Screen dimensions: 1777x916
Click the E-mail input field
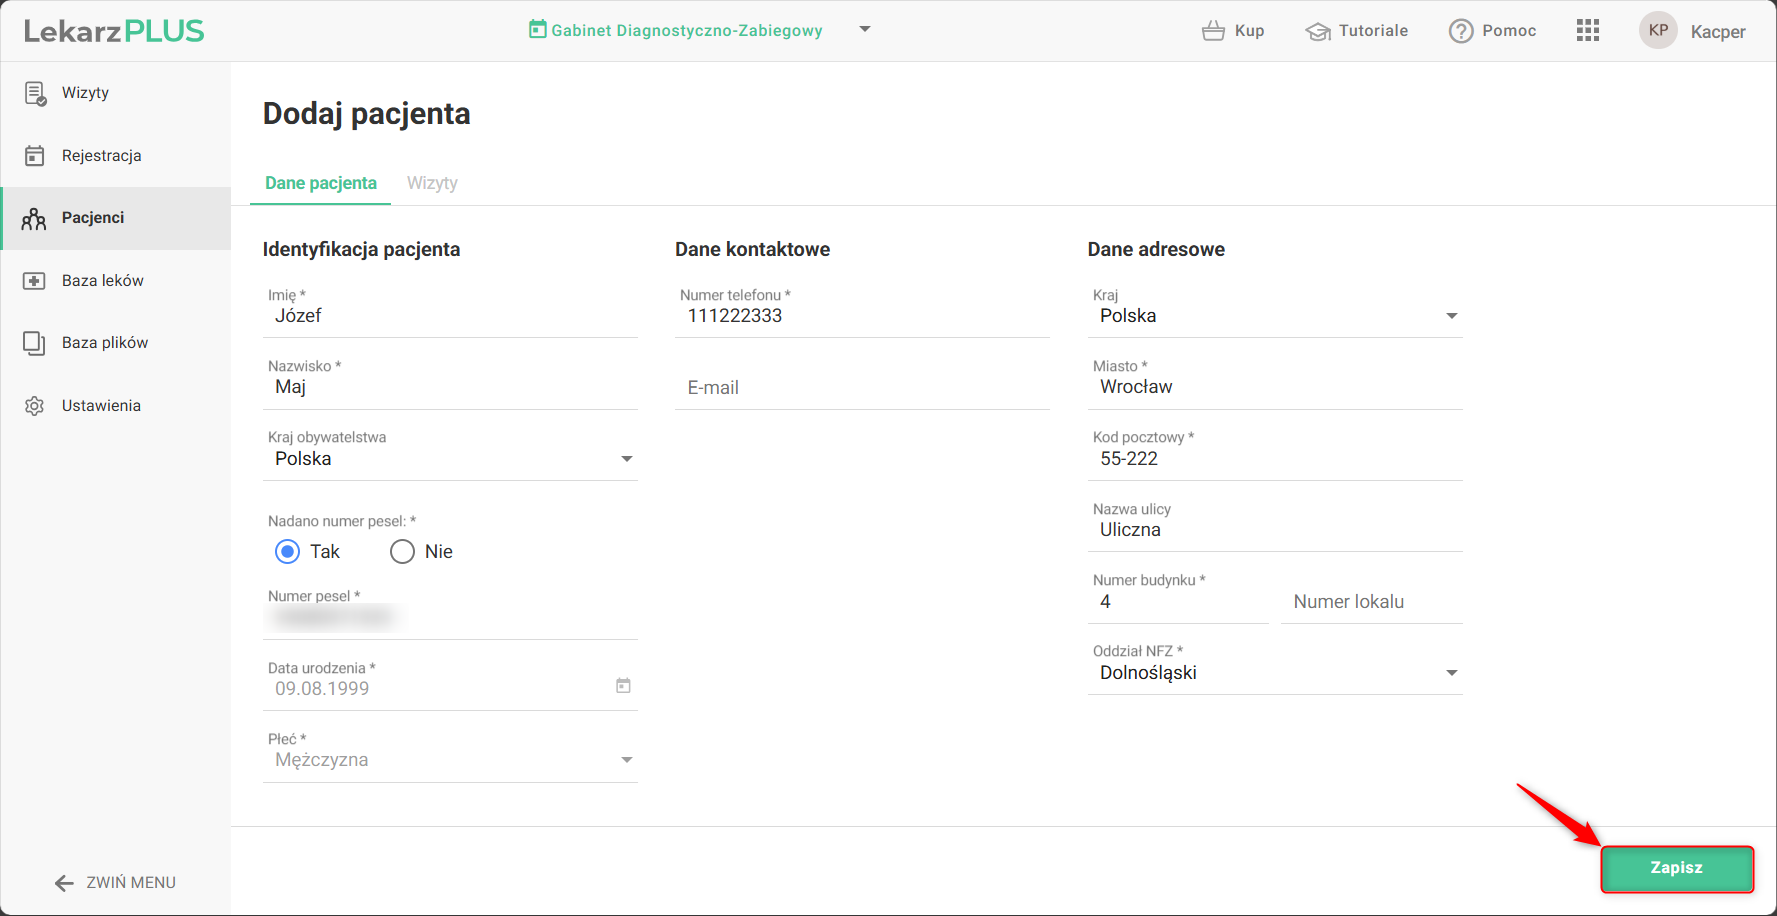(x=862, y=388)
